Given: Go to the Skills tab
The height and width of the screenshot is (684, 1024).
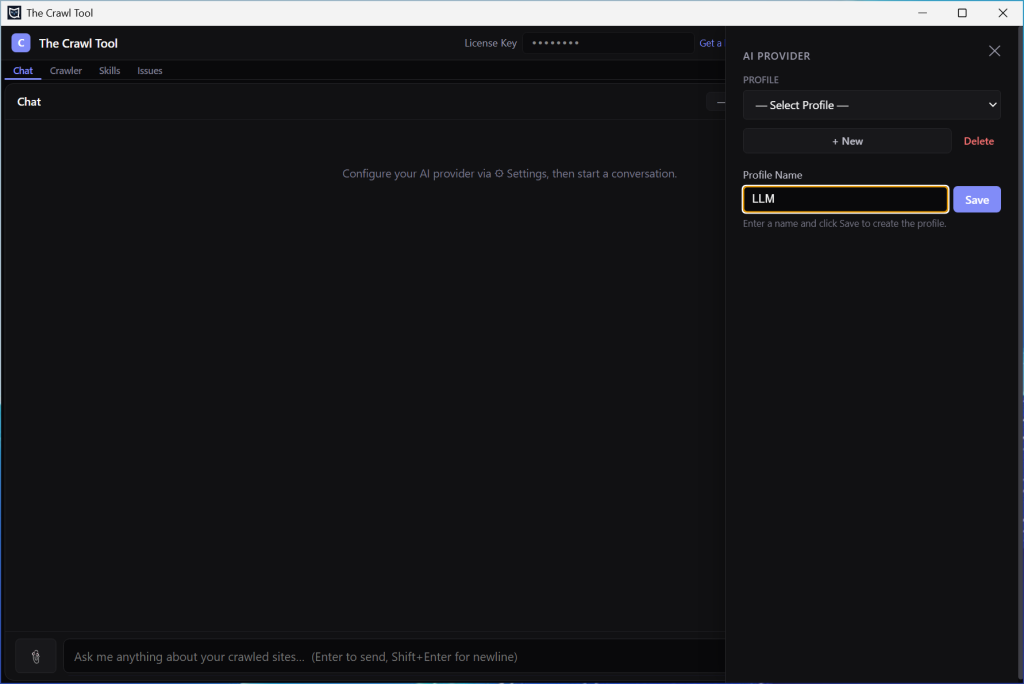Looking at the screenshot, I should [110, 71].
